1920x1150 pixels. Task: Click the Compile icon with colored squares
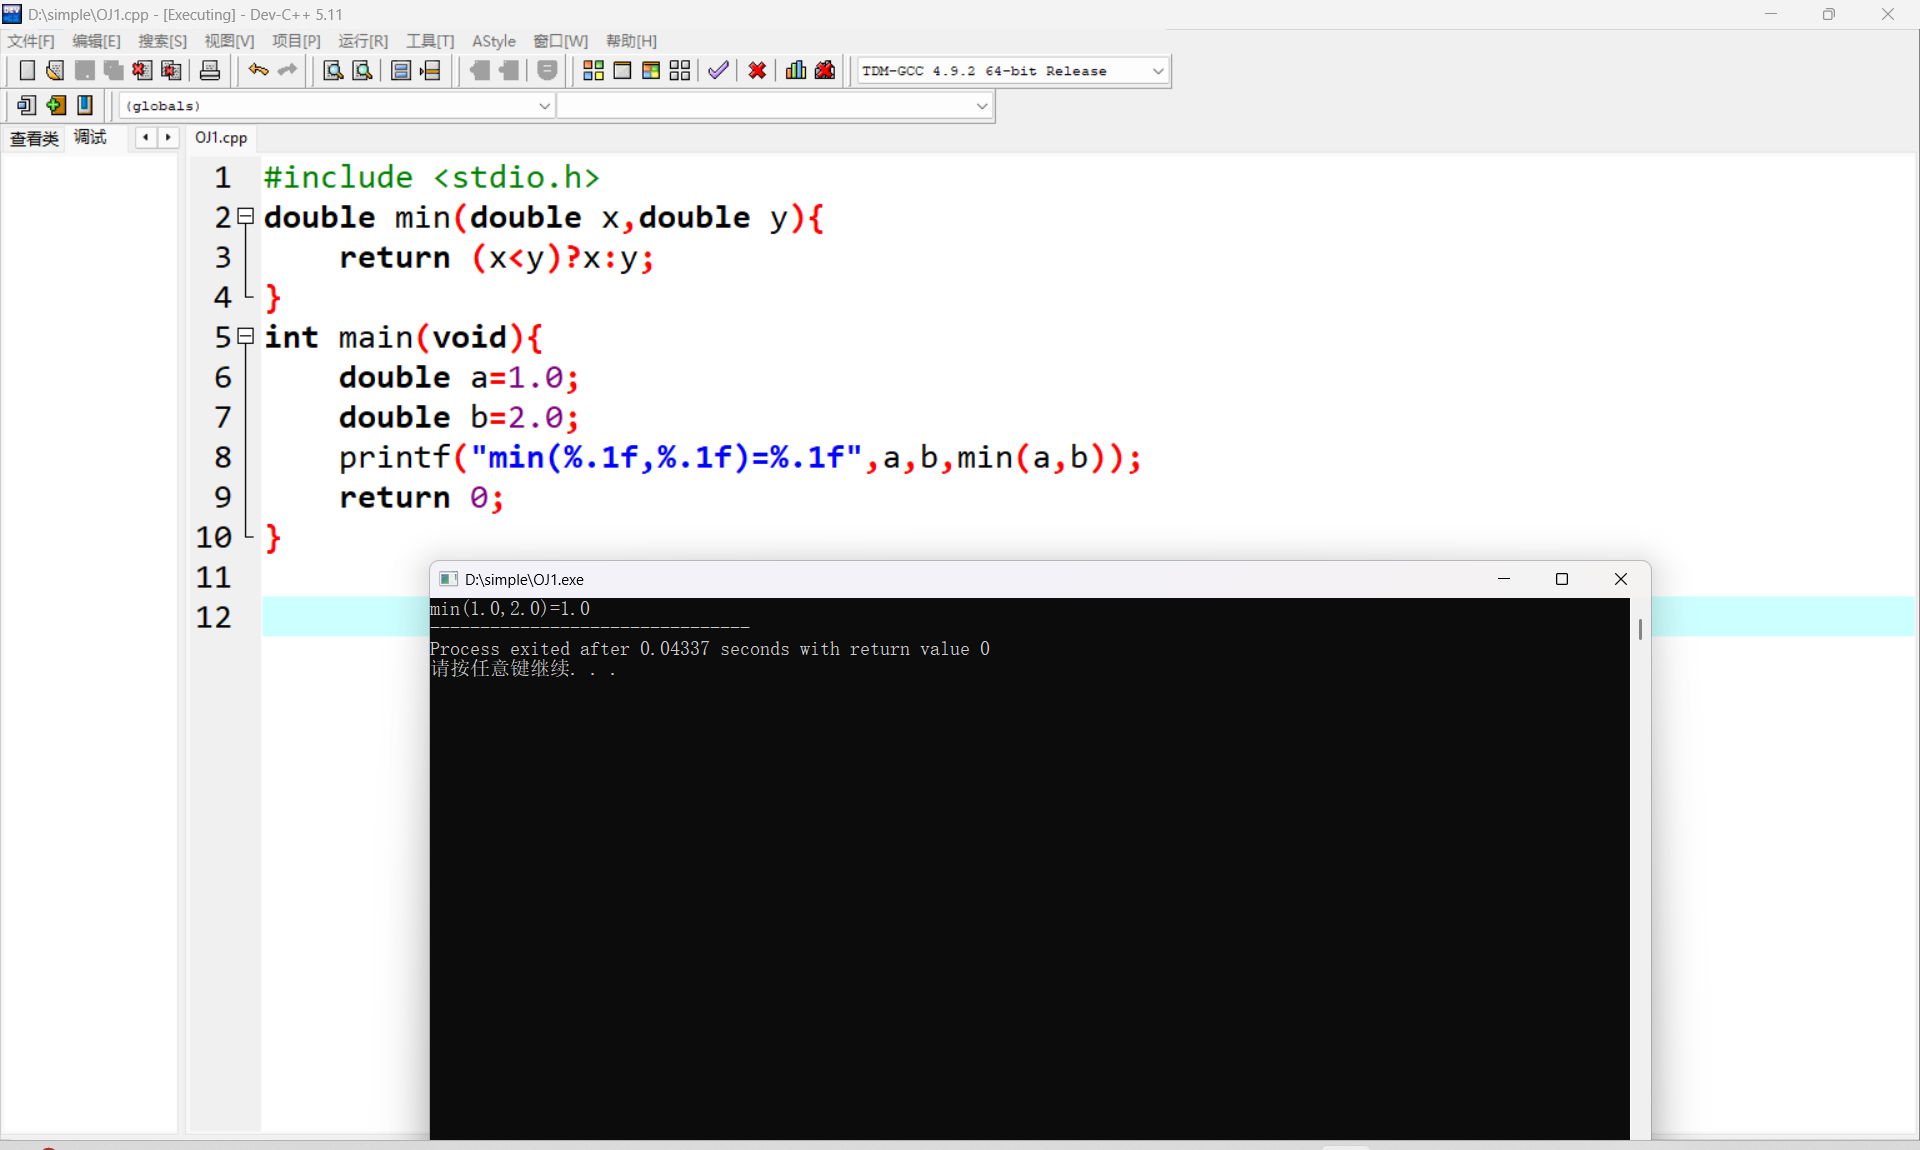point(593,70)
